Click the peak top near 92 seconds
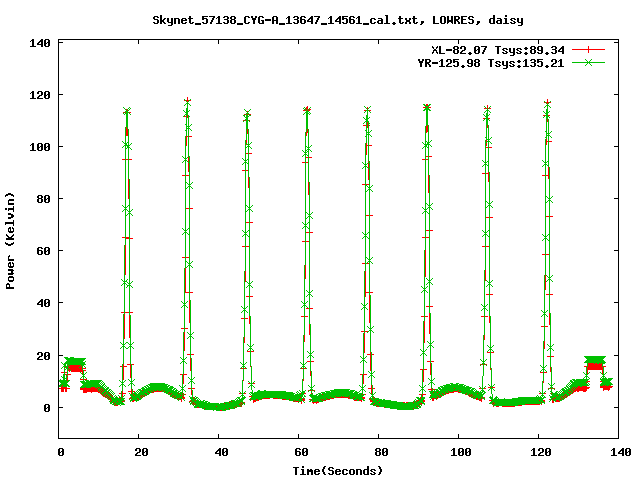 pos(427,107)
